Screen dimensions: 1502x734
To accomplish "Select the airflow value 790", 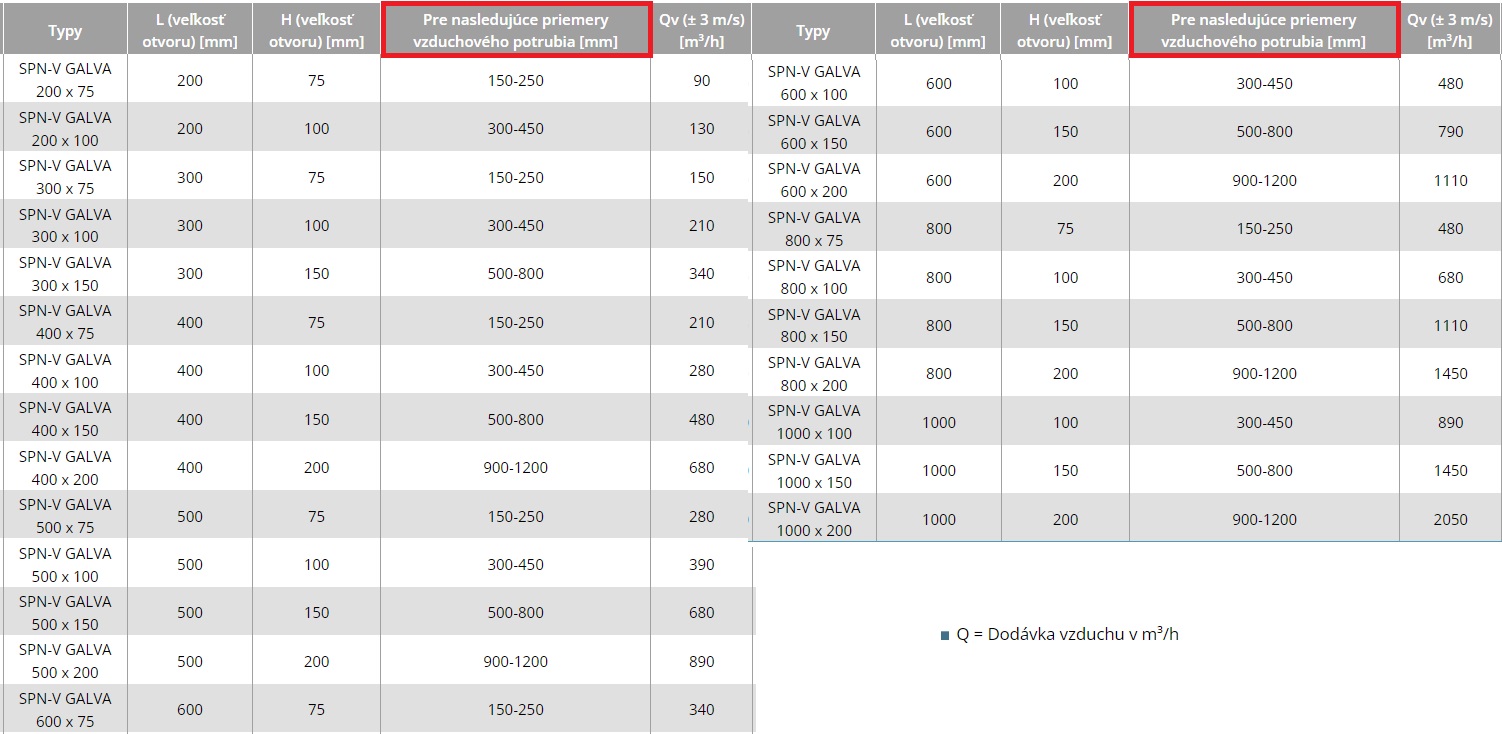I will point(1450,131).
